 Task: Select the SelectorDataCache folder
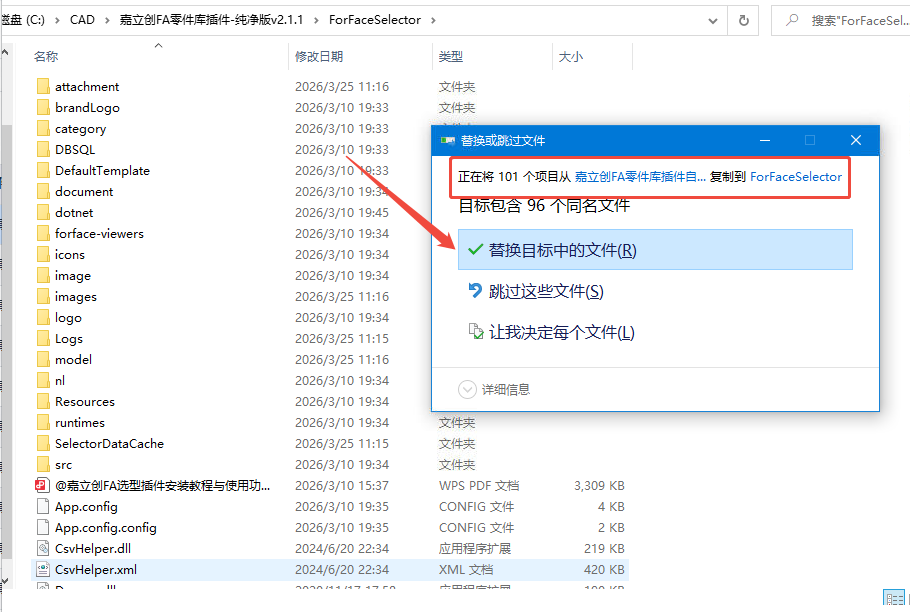109,443
